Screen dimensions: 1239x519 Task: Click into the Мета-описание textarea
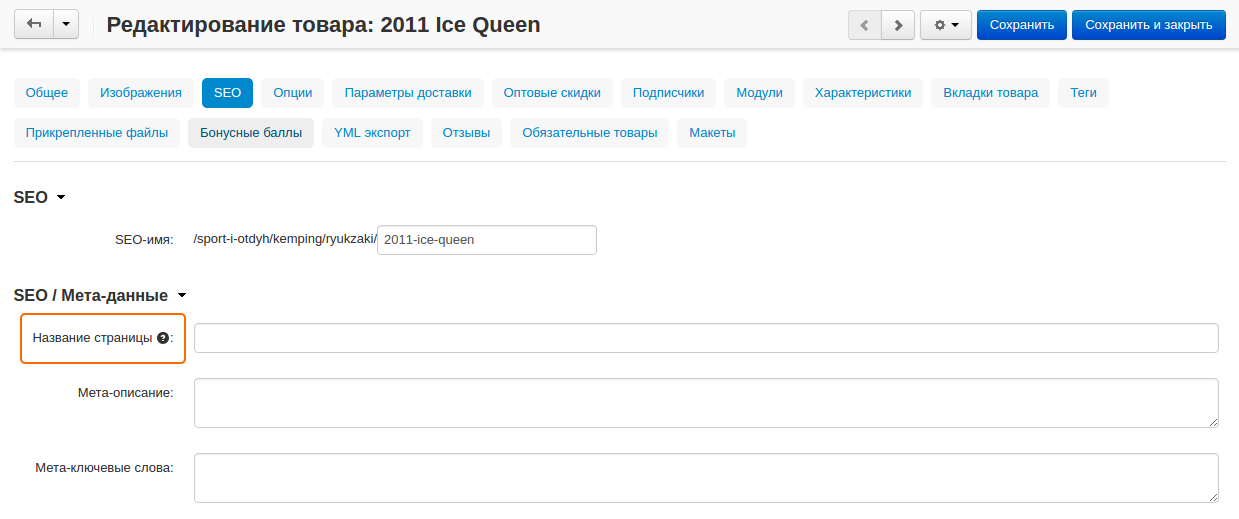click(706, 402)
